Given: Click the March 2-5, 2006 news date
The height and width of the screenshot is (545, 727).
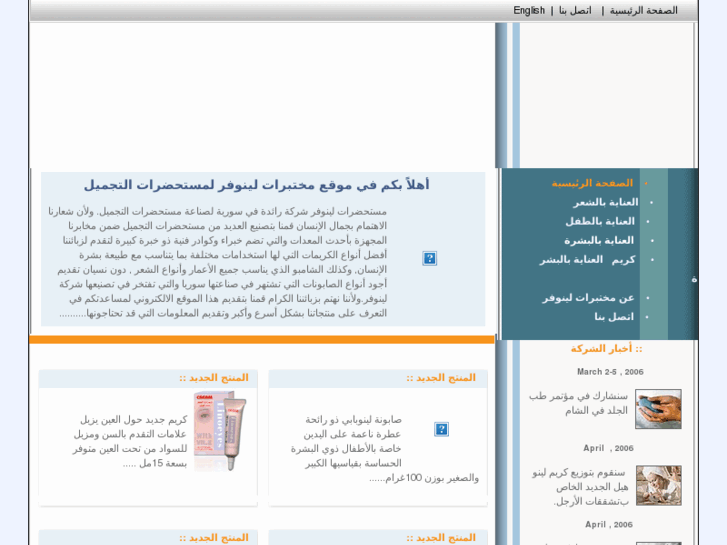Looking at the screenshot, I should (x=610, y=372).
